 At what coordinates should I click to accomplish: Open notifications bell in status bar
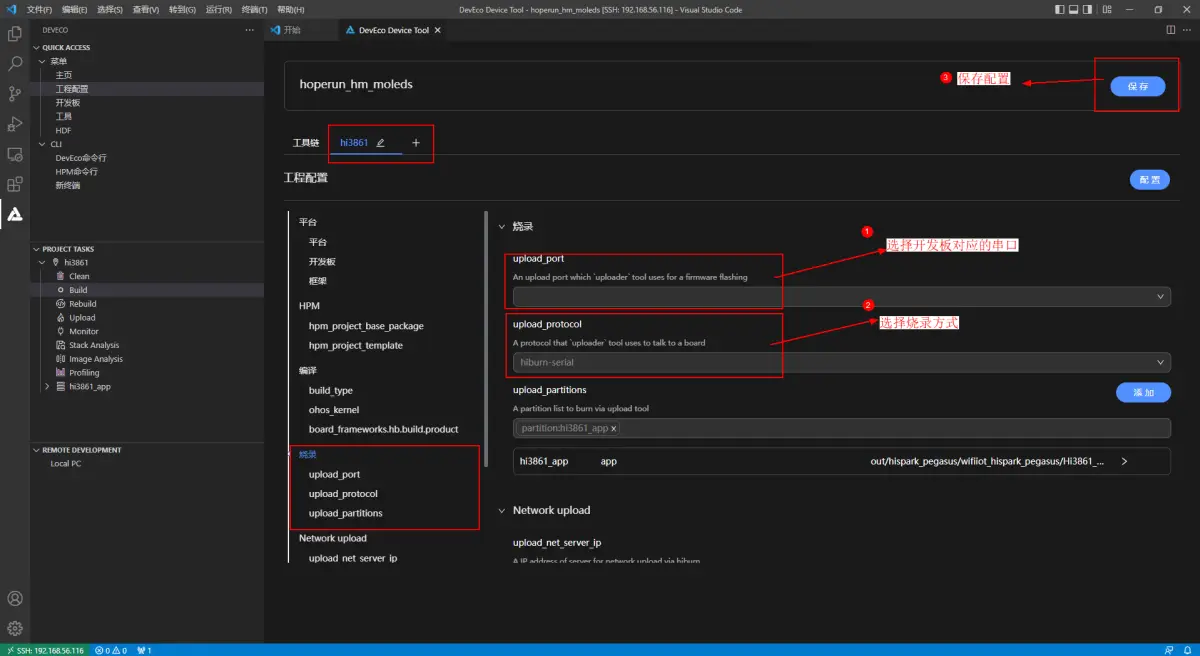click(x=1186, y=650)
